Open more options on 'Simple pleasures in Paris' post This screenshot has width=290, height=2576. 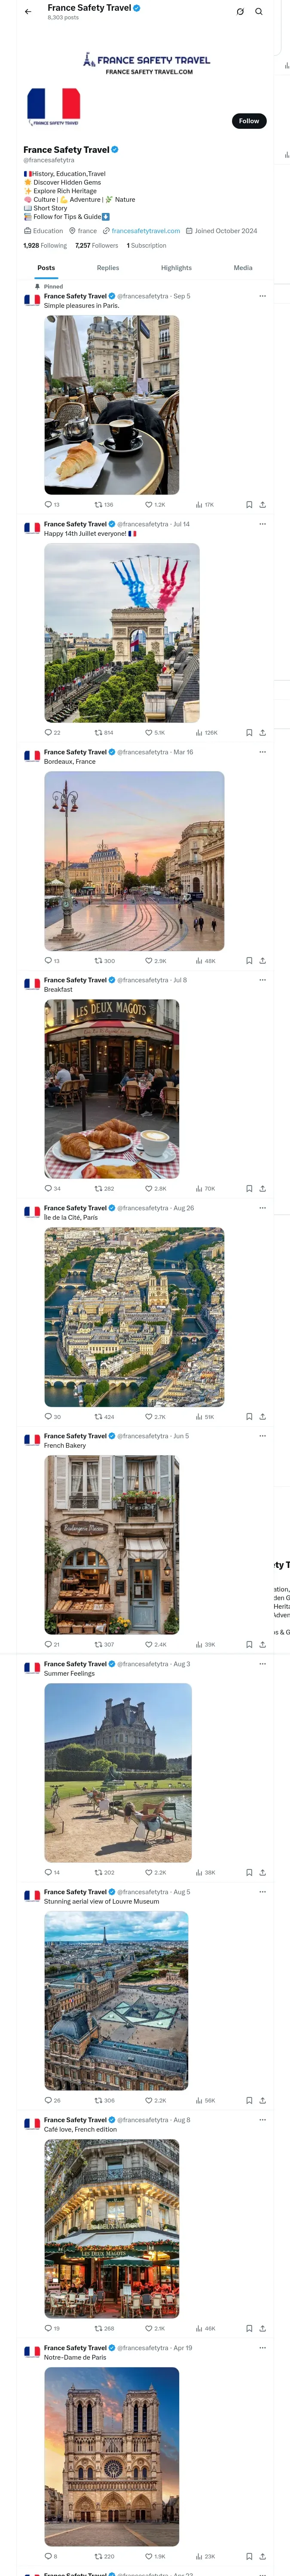point(262,296)
